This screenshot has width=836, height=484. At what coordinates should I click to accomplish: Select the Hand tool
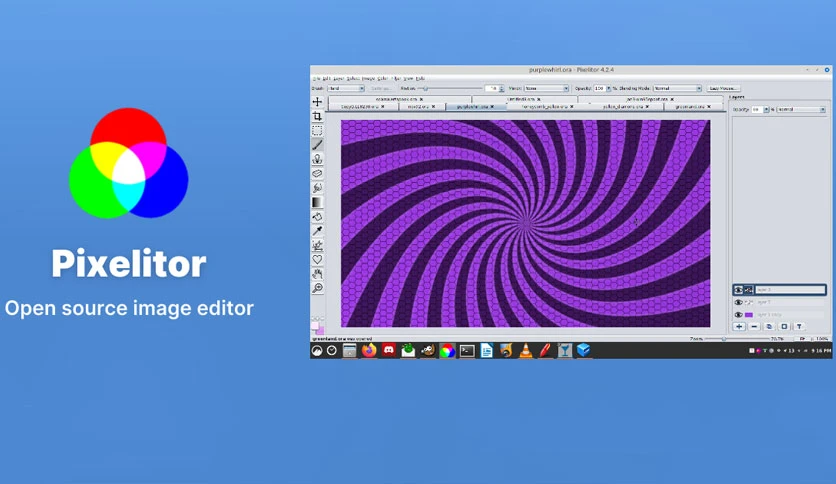(x=317, y=274)
